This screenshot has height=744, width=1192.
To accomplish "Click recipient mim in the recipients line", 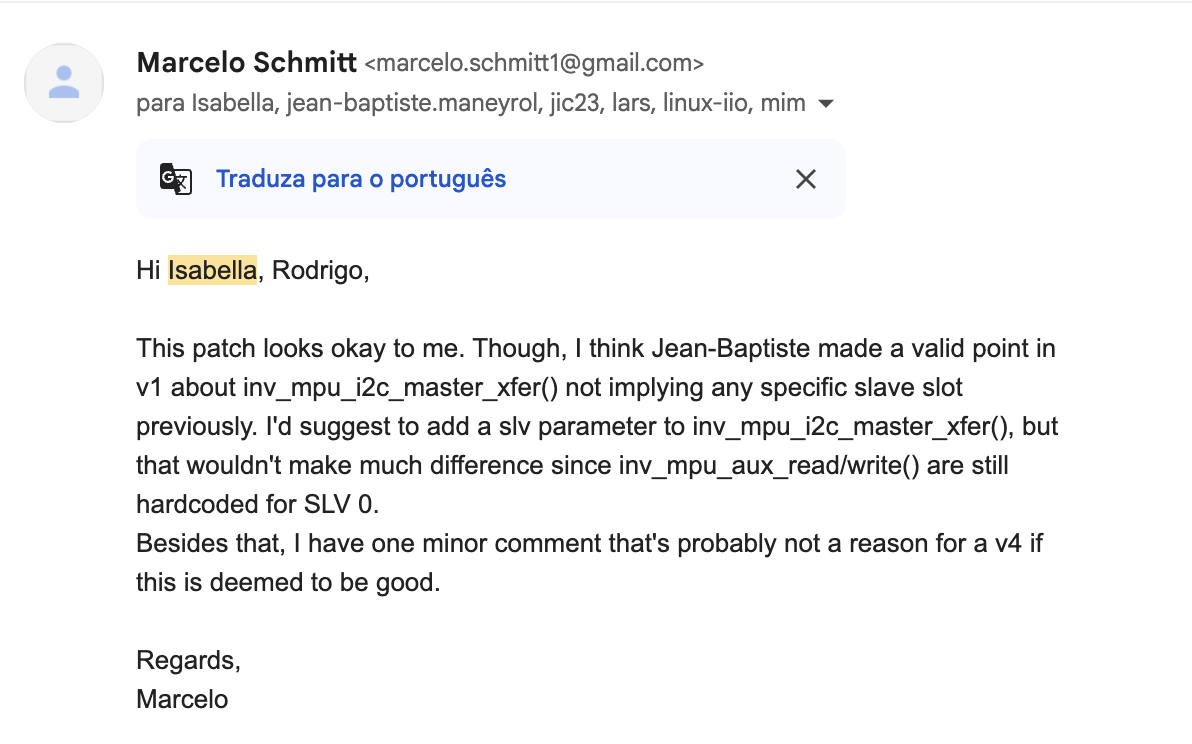I will tap(782, 103).
